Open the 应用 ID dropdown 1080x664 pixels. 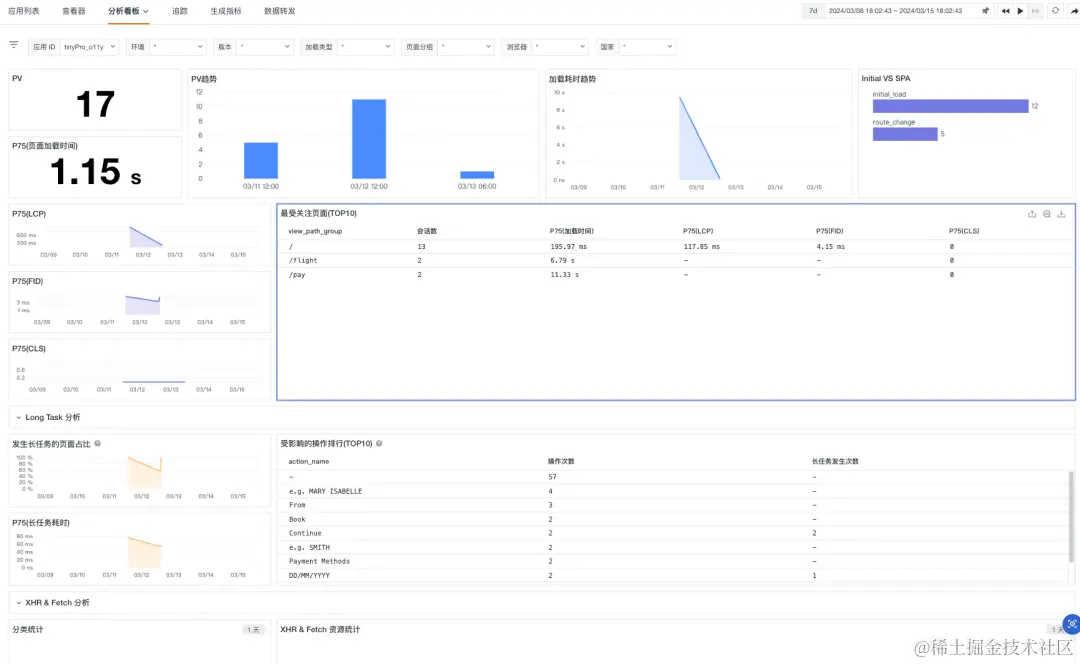(90, 47)
